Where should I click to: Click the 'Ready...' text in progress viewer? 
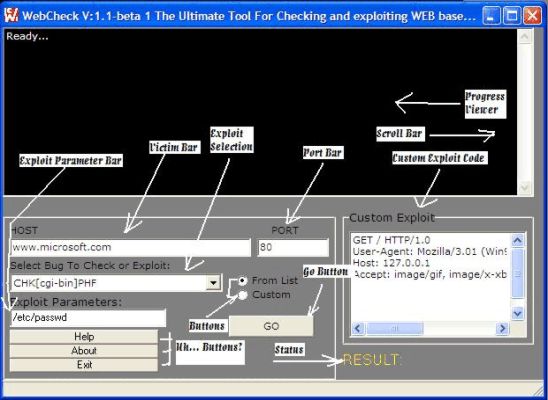27,36
